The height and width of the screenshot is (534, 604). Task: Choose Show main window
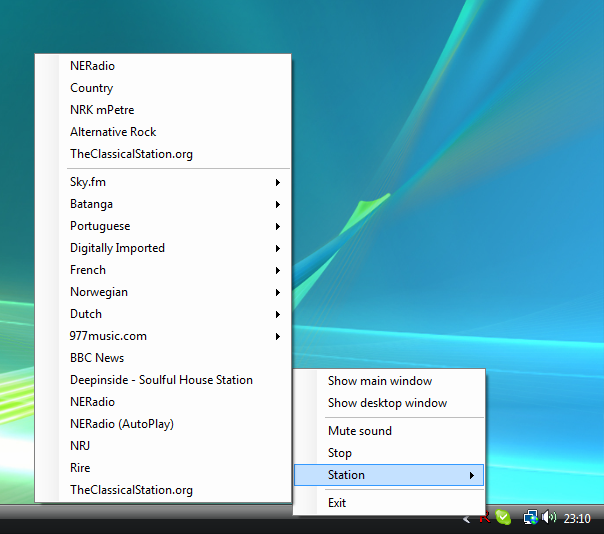click(x=389, y=381)
